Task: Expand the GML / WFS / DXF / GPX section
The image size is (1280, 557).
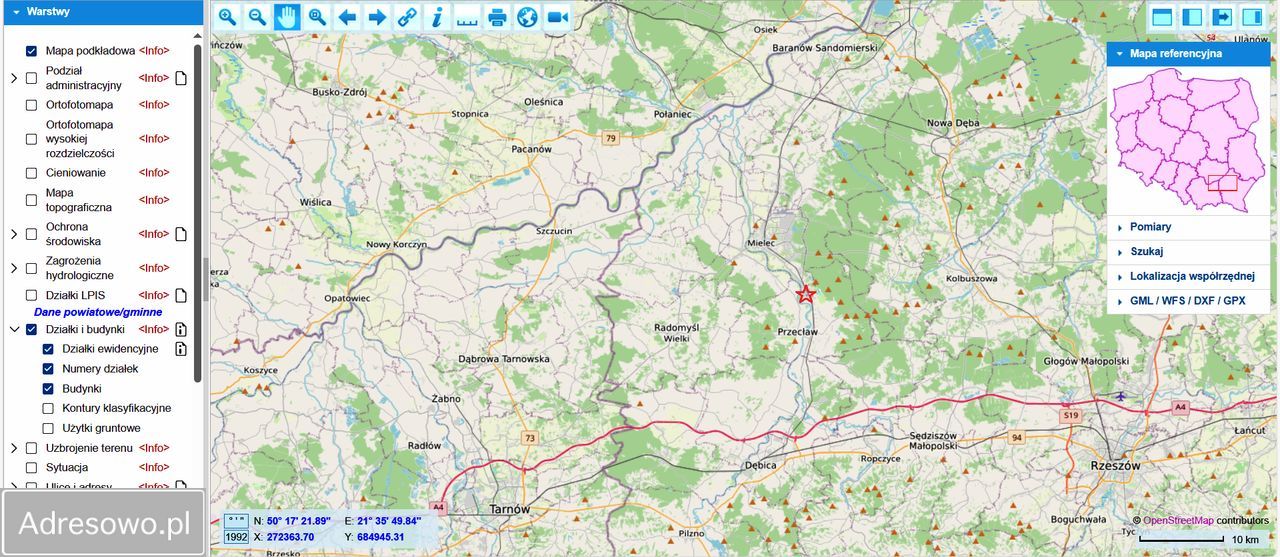Action: point(1188,301)
